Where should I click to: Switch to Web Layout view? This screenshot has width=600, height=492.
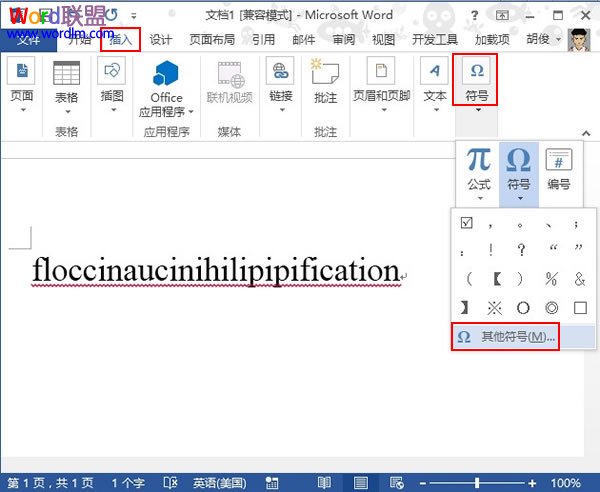click(396, 482)
